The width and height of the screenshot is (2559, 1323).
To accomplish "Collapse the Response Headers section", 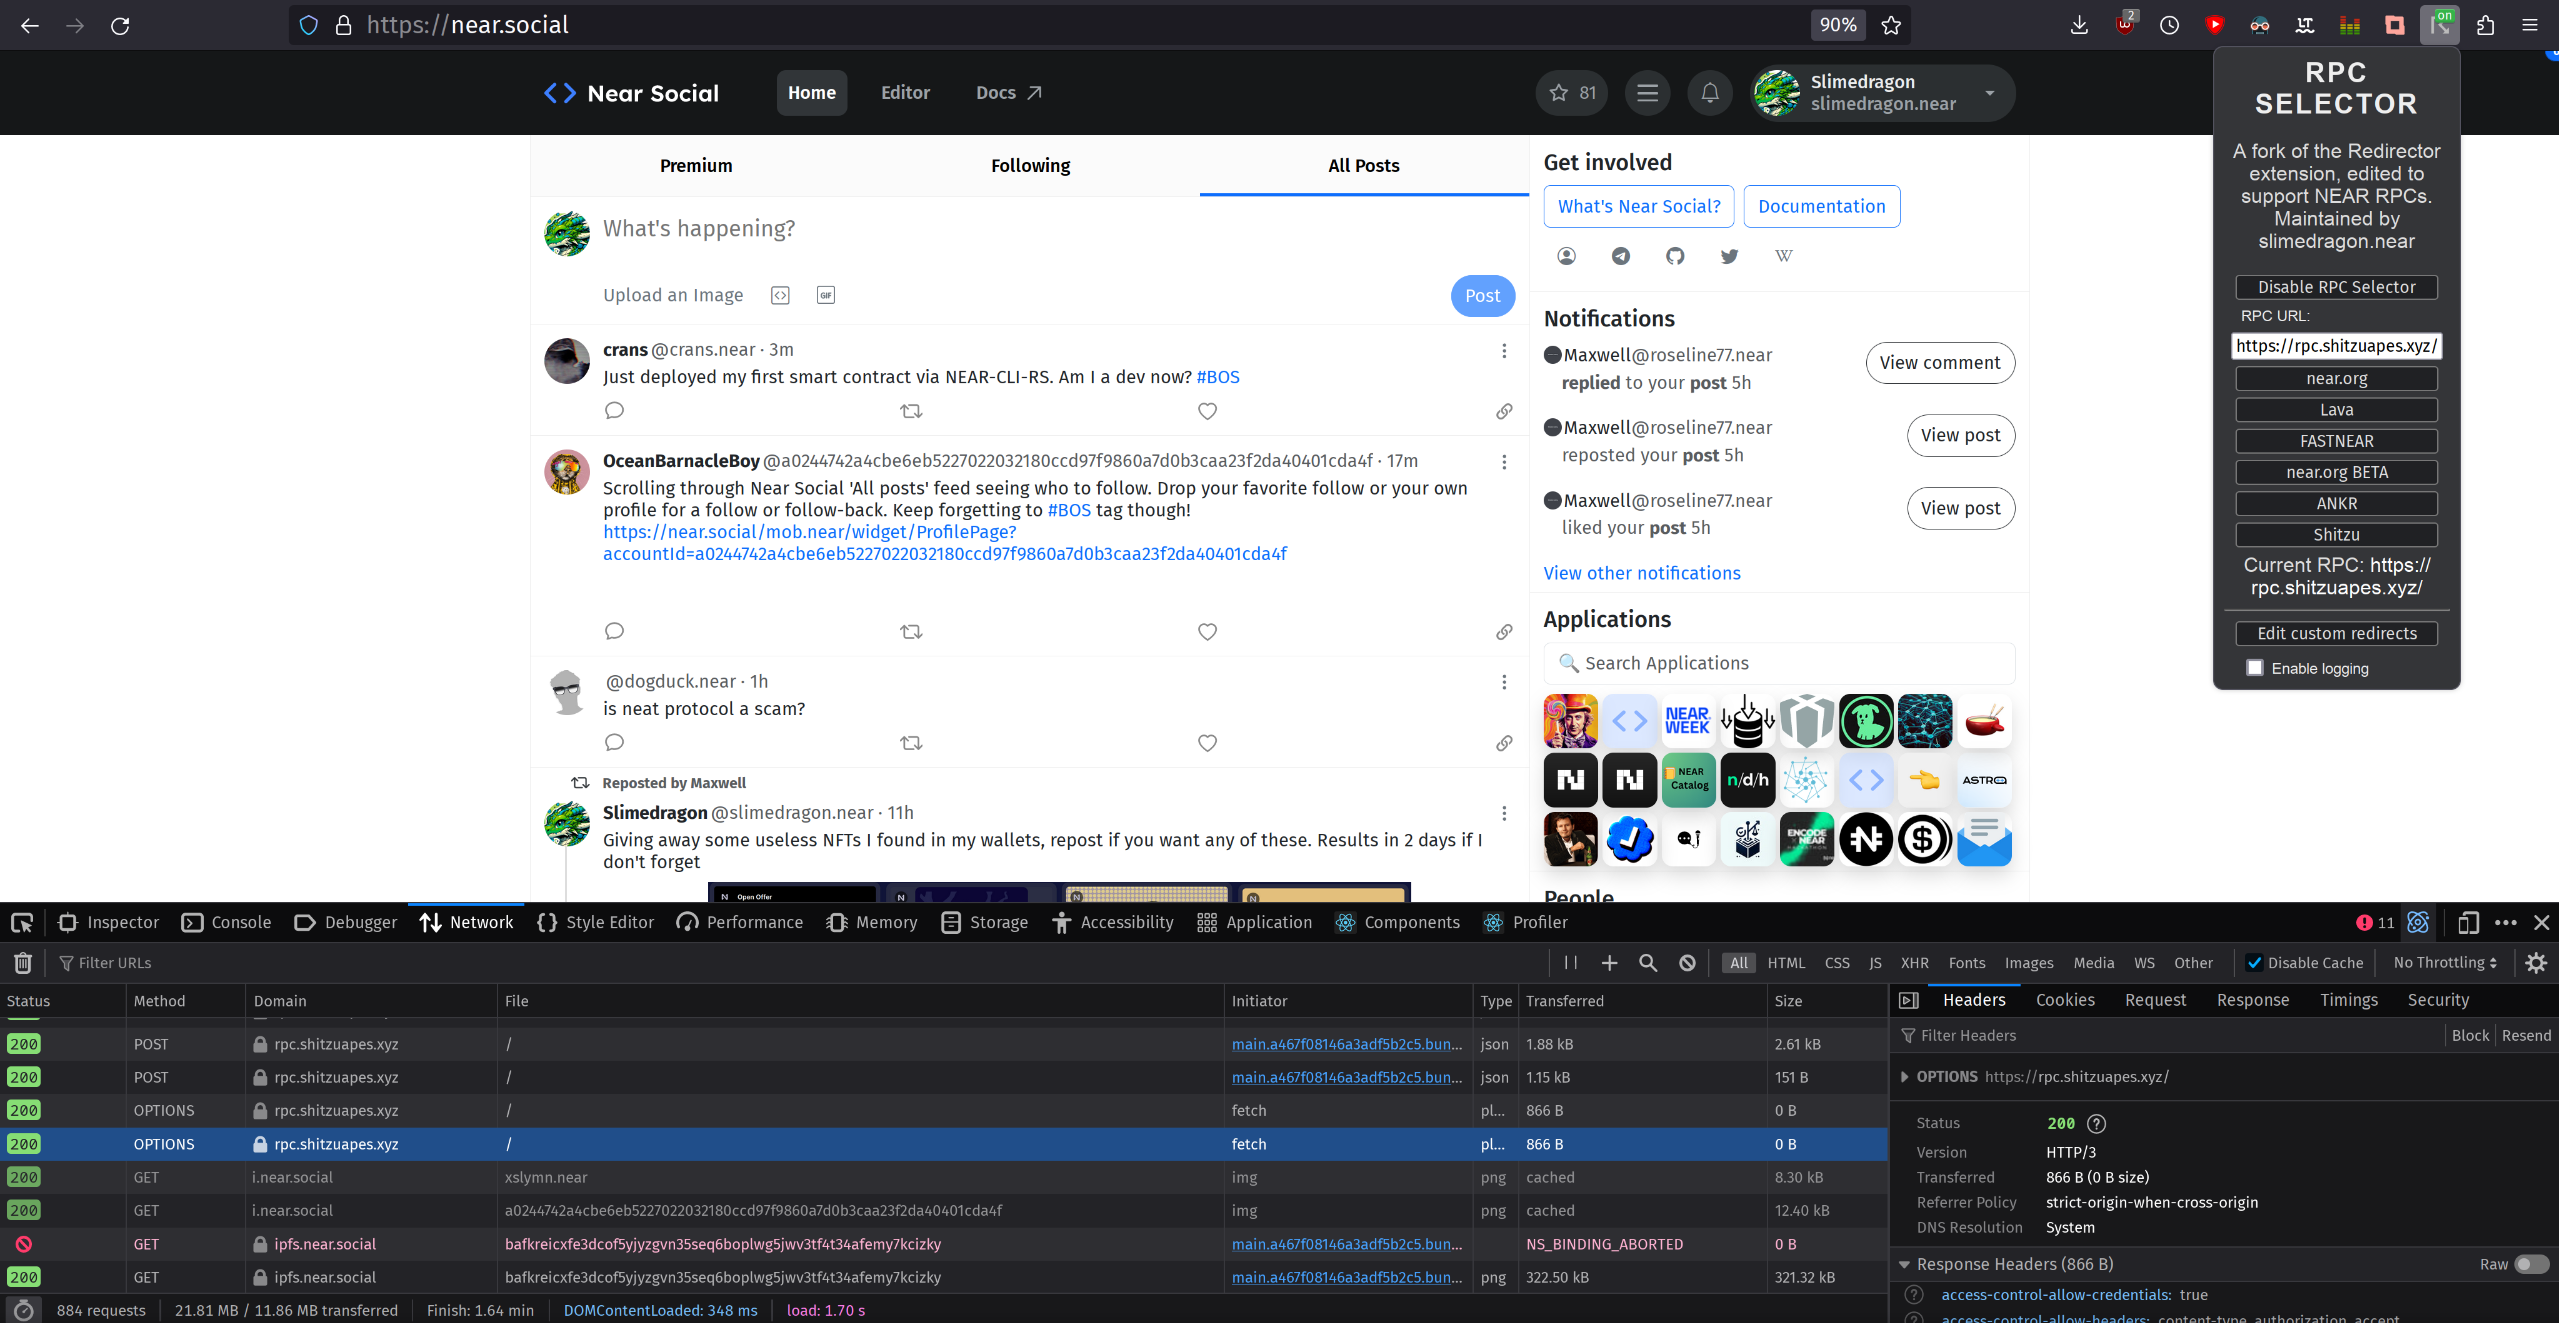I will (x=1904, y=1264).
